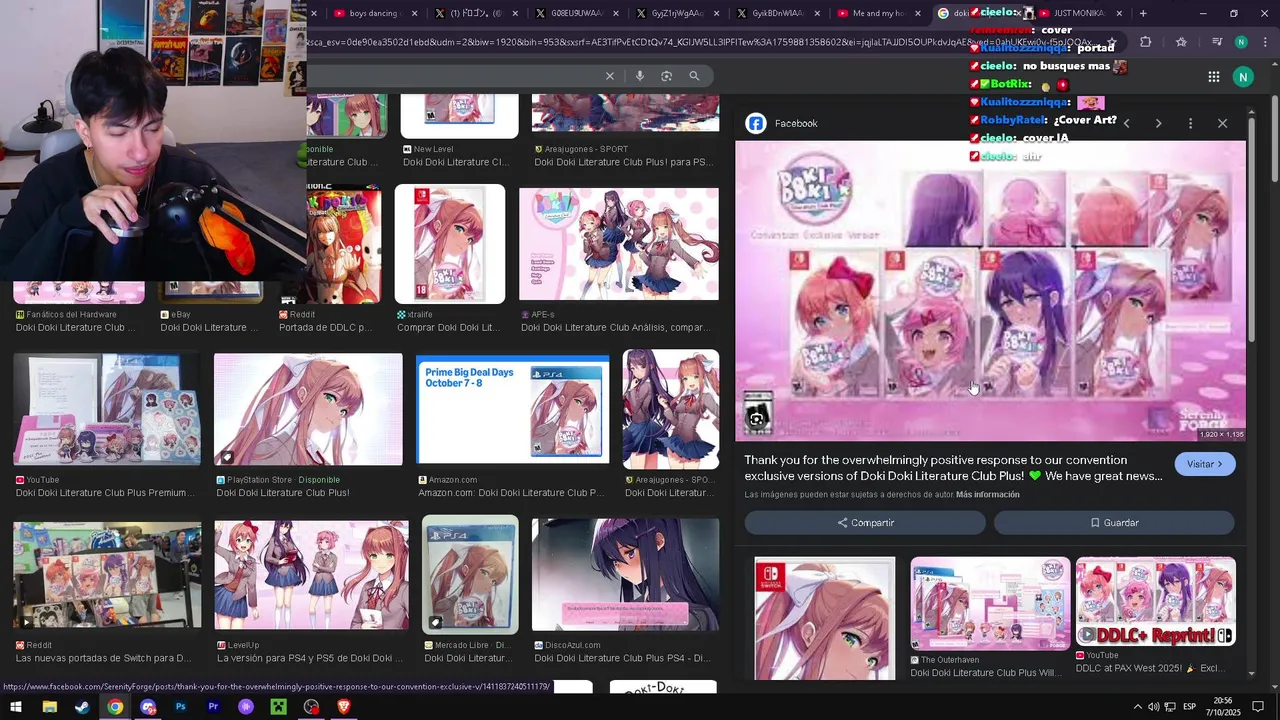Switch to the GyjZ1rjWgAA X tab
The height and width of the screenshot is (720, 1280).
click(675, 13)
